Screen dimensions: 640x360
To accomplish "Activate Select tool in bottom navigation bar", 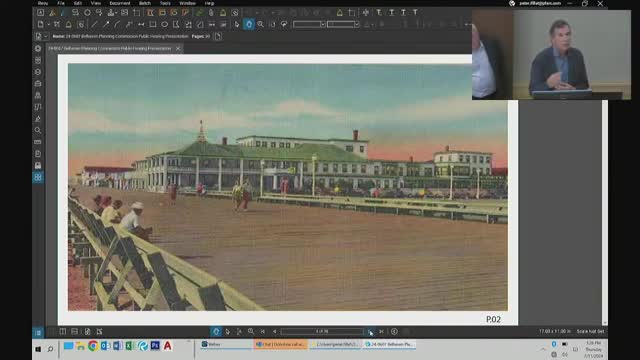I will pos(228,332).
